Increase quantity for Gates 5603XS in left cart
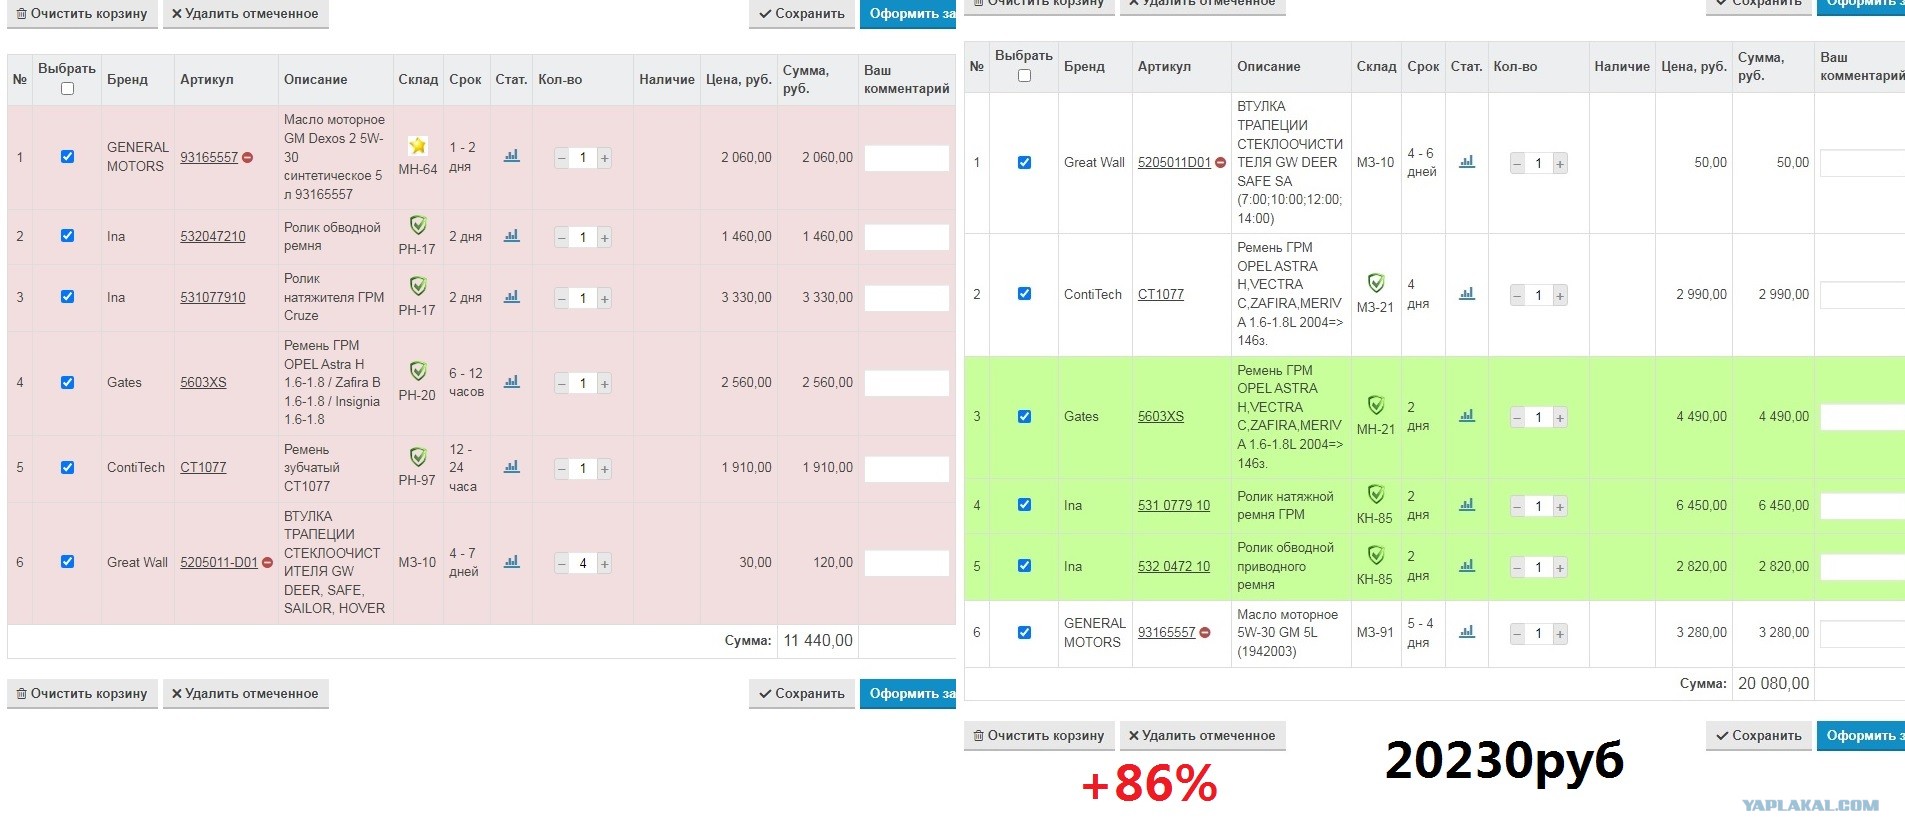Screen dimensions: 1905x835 604,384
